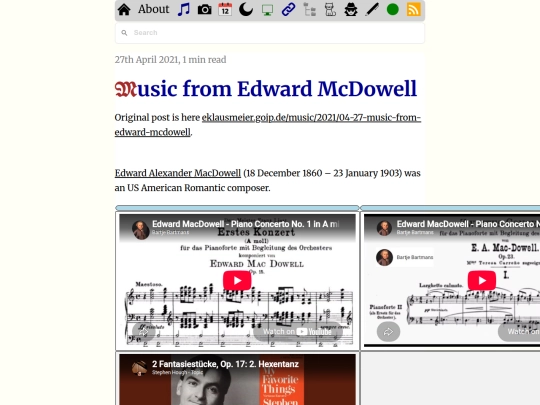The height and width of the screenshot is (405, 540).
Task: Click the green monitor icon
Action: [267, 10]
